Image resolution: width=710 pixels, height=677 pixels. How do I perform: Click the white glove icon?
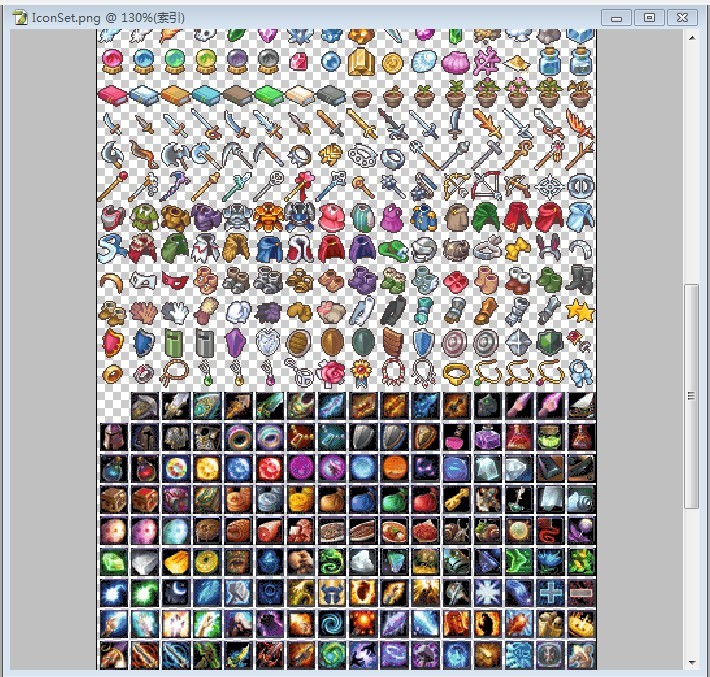[x=175, y=312]
